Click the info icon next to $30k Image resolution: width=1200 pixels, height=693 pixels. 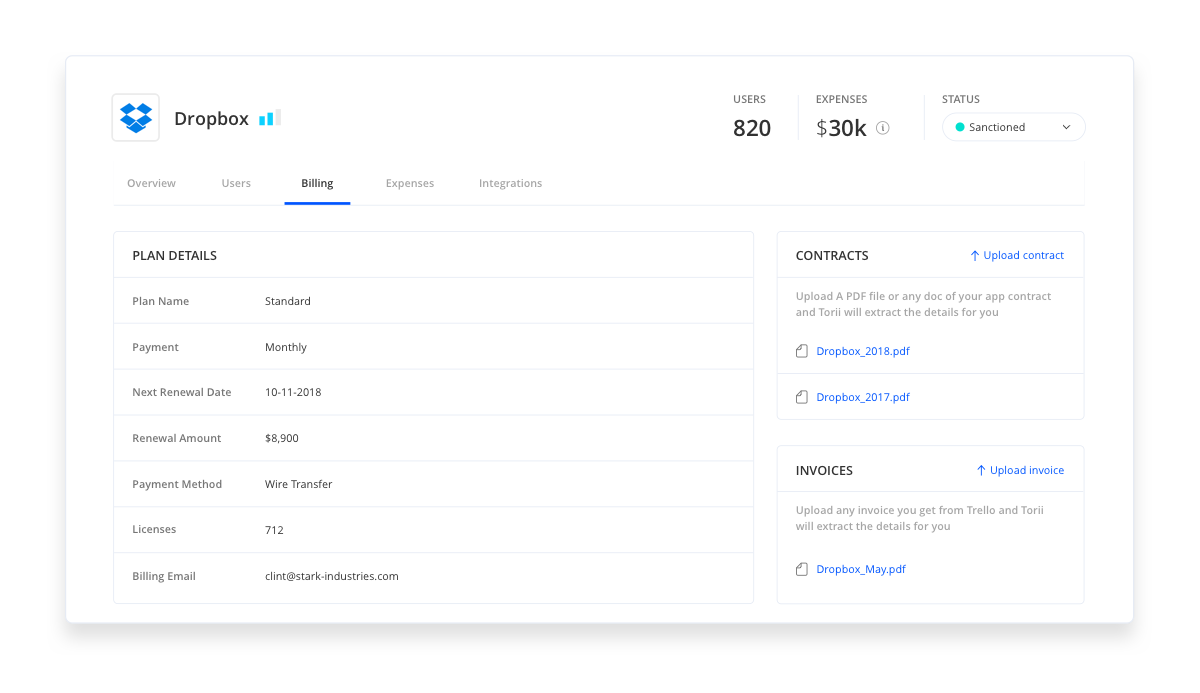click(x=883, y=128)
